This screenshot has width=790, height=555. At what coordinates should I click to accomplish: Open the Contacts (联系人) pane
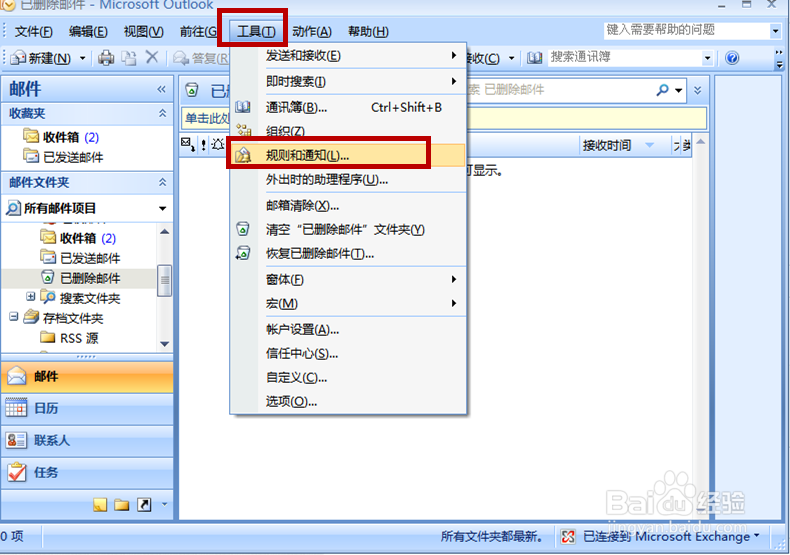pos(87,440)
